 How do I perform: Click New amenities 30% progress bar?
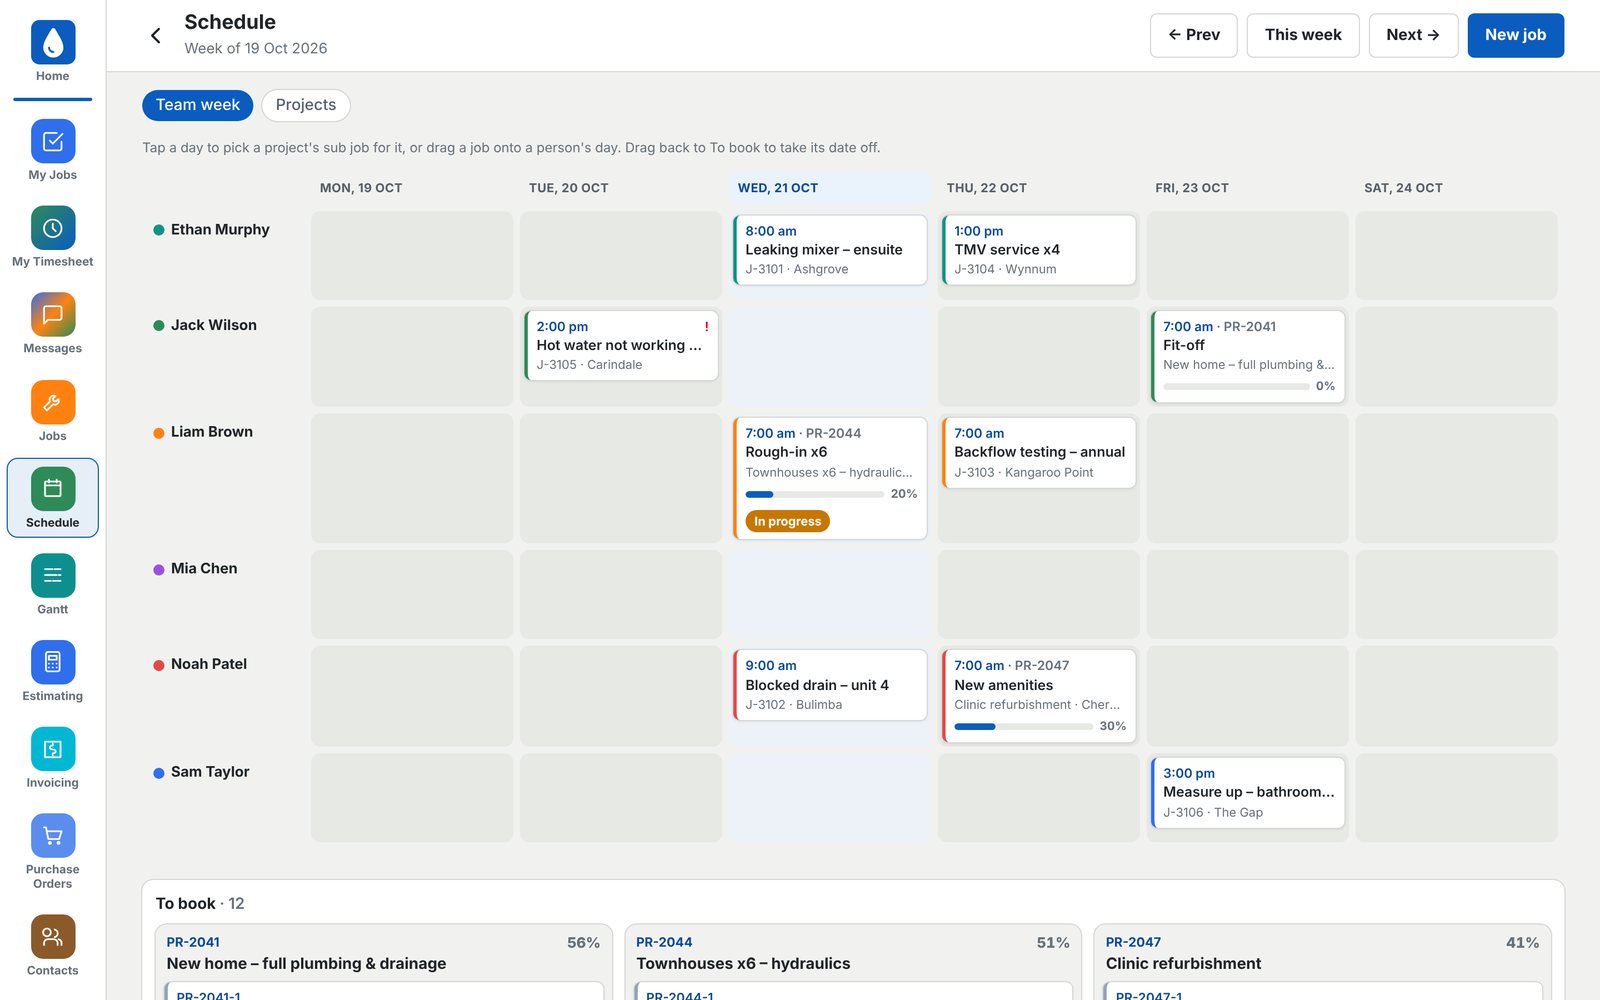(x=1023, y=727)
